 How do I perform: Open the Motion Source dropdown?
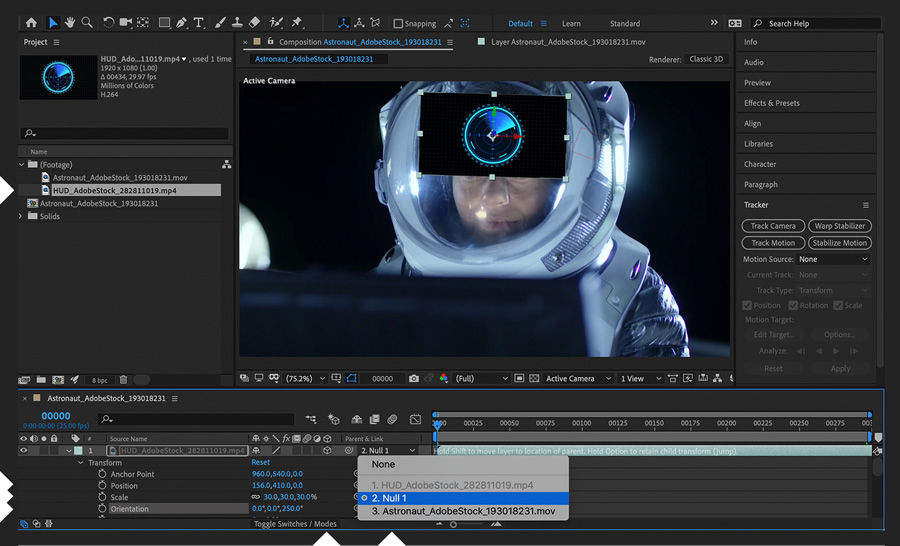tap(834, 259)
